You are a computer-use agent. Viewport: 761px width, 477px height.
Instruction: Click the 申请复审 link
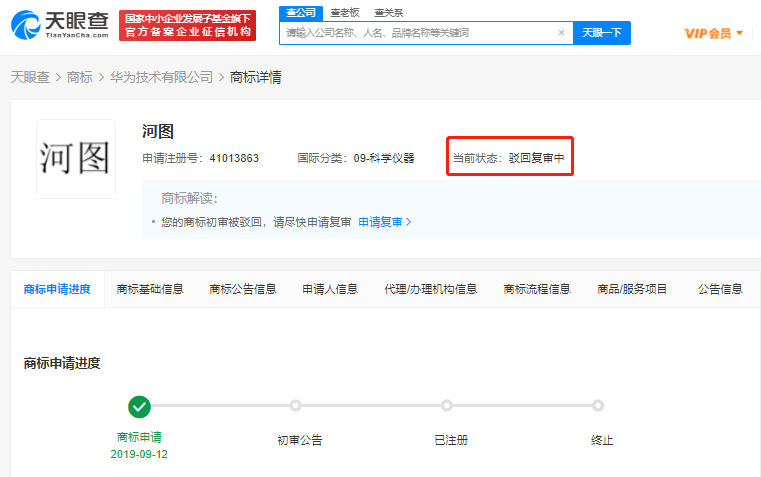click(384, 222)
